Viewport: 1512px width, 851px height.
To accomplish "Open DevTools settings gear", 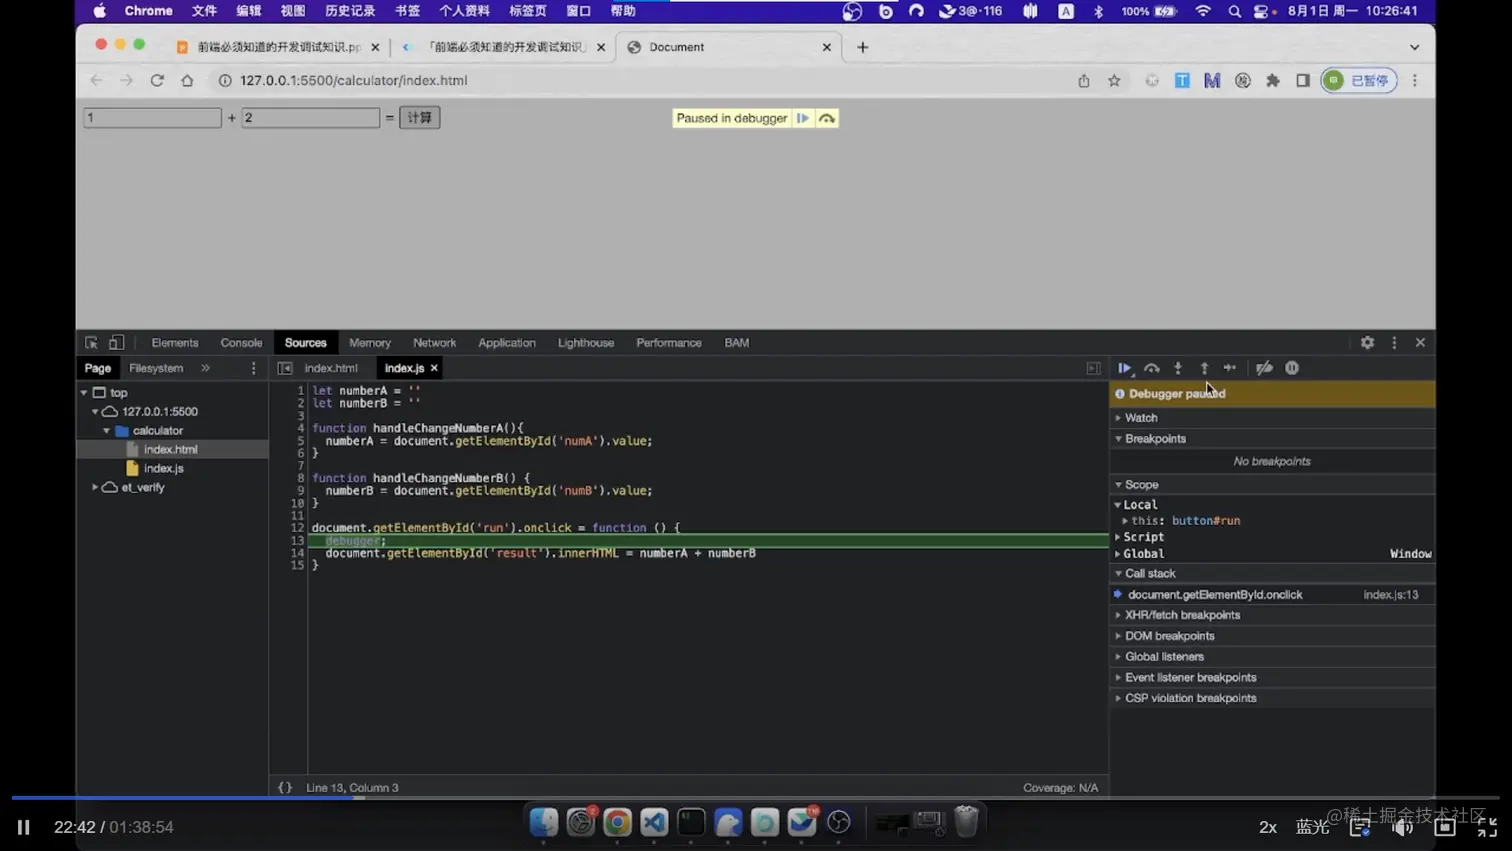I will coord(1367,342).
